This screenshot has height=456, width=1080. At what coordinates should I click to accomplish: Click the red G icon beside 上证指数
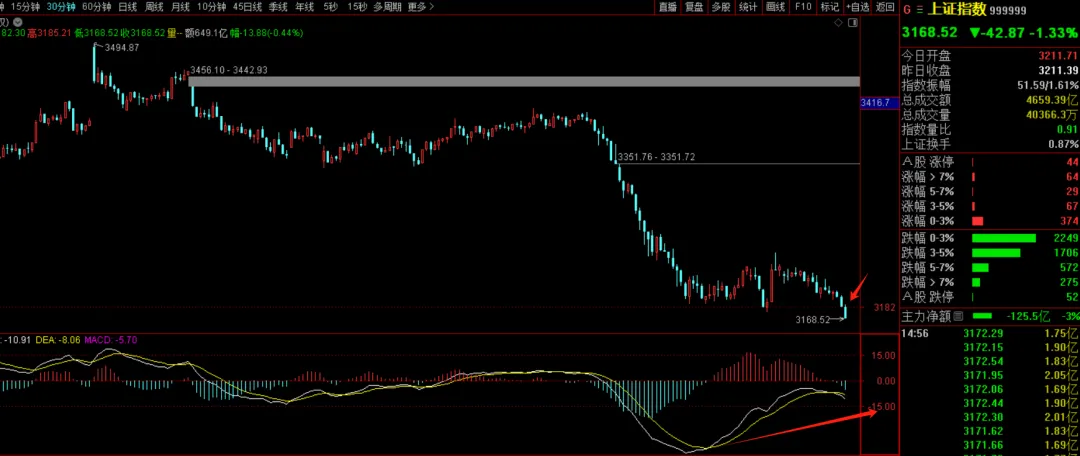907,10
